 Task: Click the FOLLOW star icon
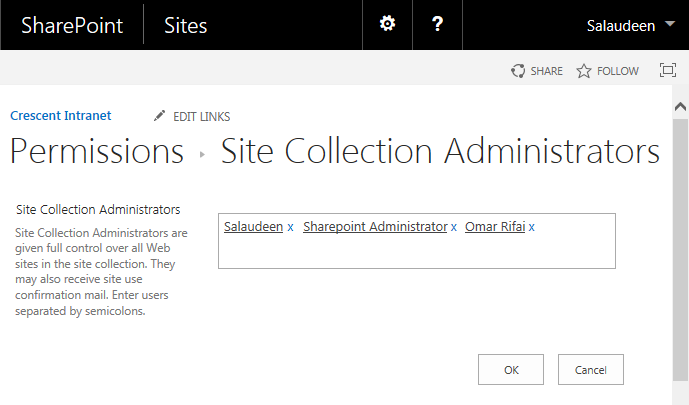click(584, 71)
